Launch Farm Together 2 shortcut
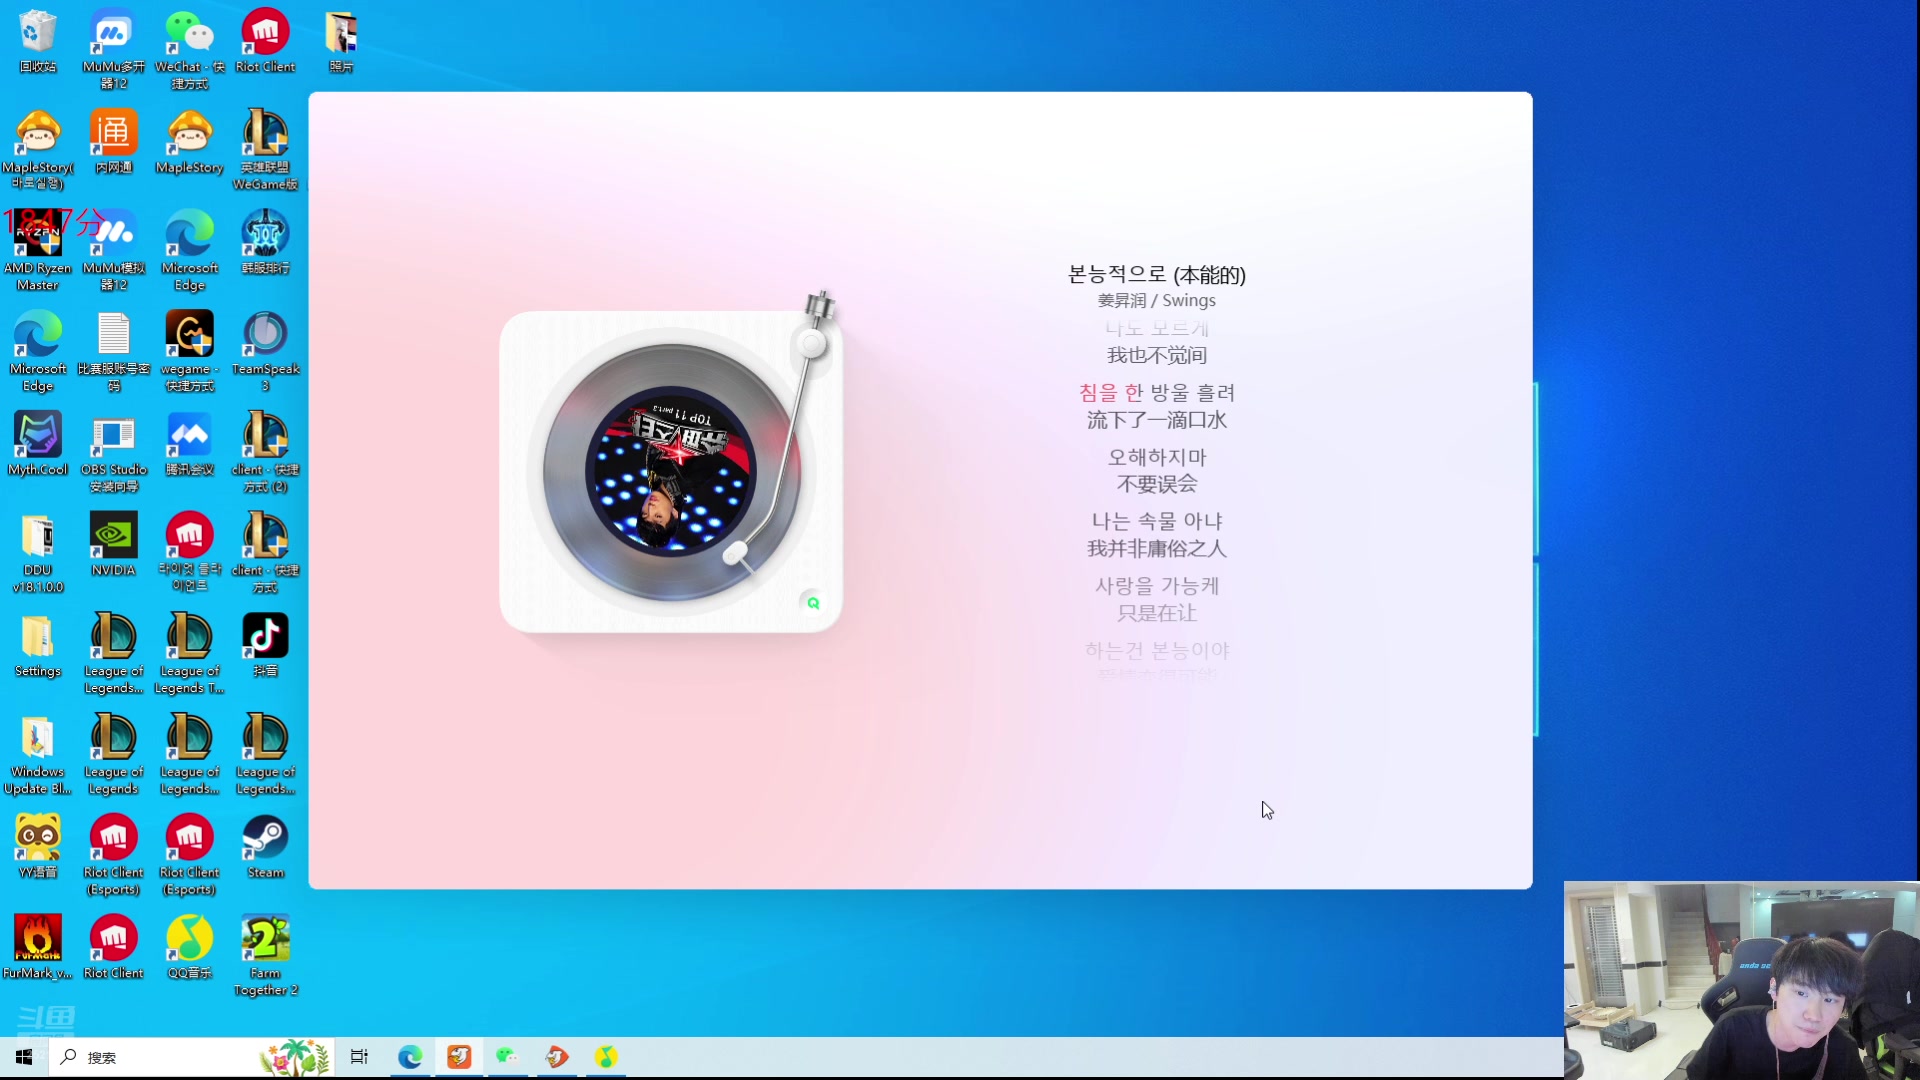This screenshot has height=1080, width=1920. [x=265, y=956]
